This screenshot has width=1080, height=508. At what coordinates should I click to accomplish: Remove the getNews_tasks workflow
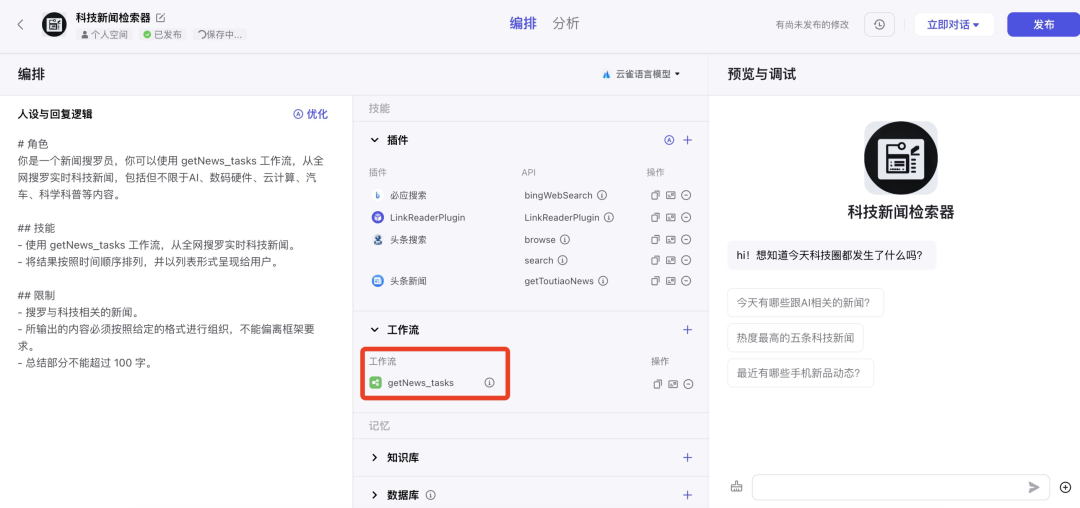[688, 384]
